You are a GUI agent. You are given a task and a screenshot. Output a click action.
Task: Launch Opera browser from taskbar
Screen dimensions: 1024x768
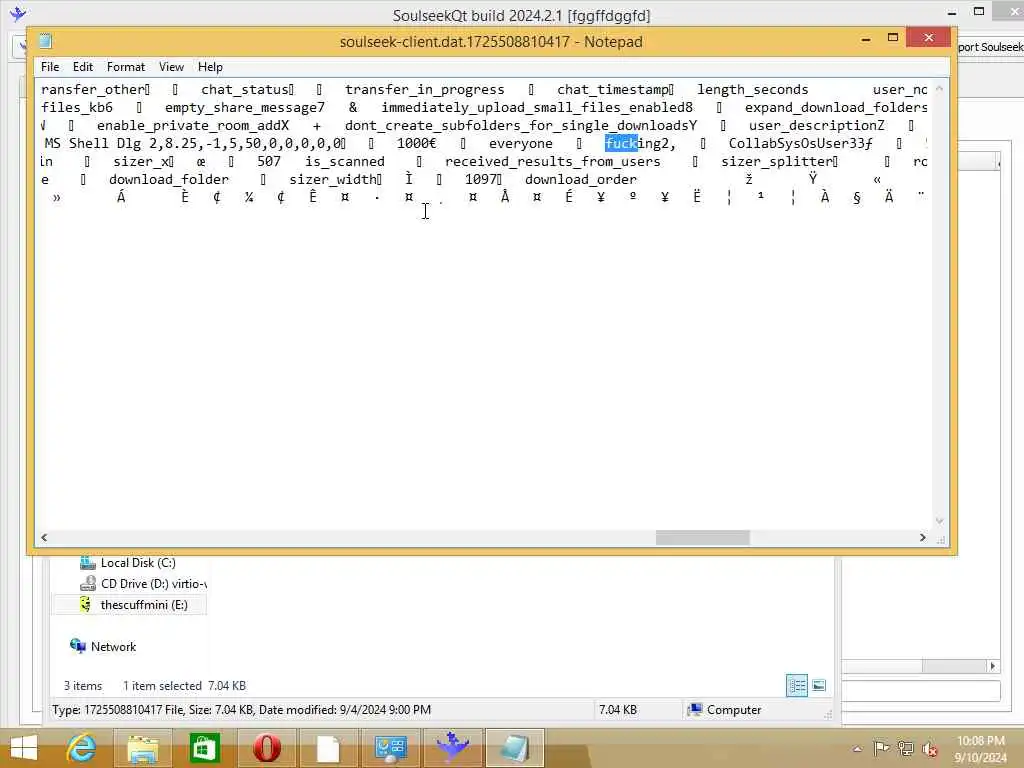click(266, 748)
